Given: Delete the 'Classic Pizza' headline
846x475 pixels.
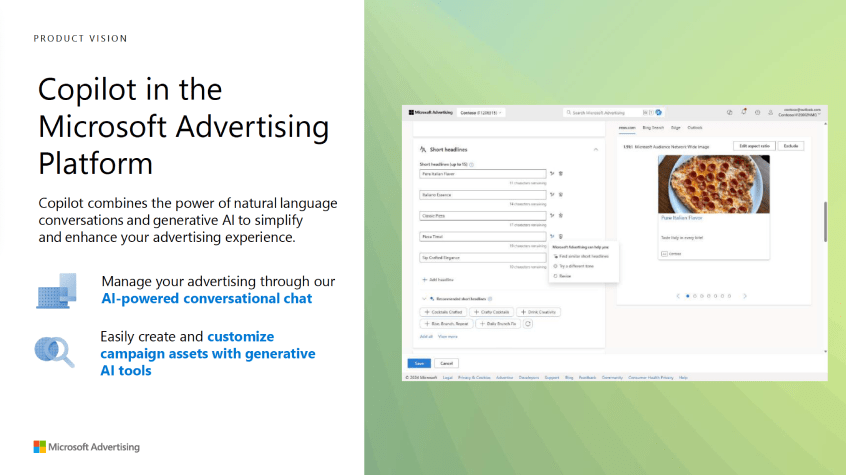Looking at the screenshot, I should [561, 215].
